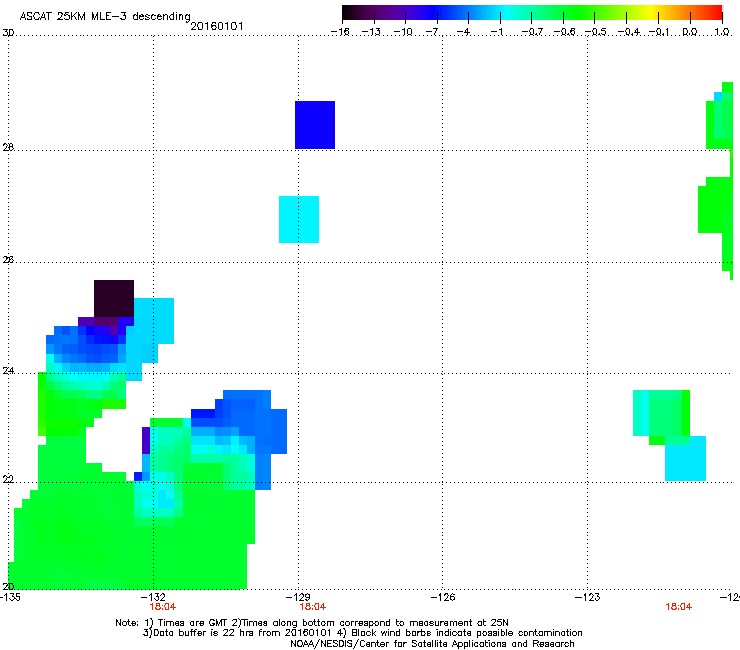Screen dimensions: 740x650
Task: Click the date label 20160101
Action: click(x=217, y=26)
